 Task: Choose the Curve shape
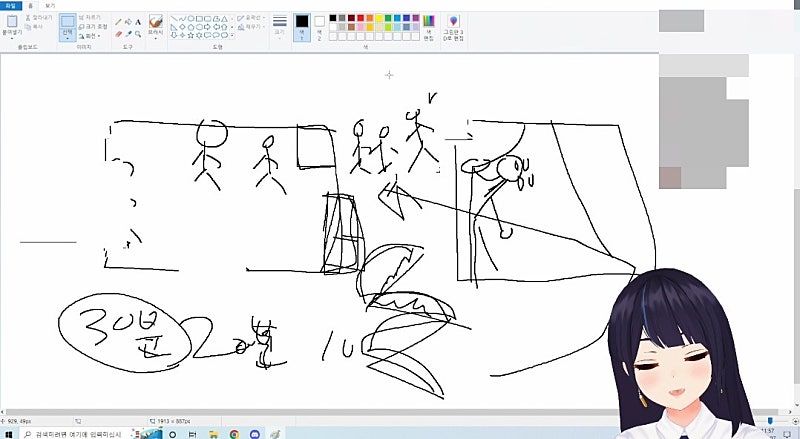point(182,19)
